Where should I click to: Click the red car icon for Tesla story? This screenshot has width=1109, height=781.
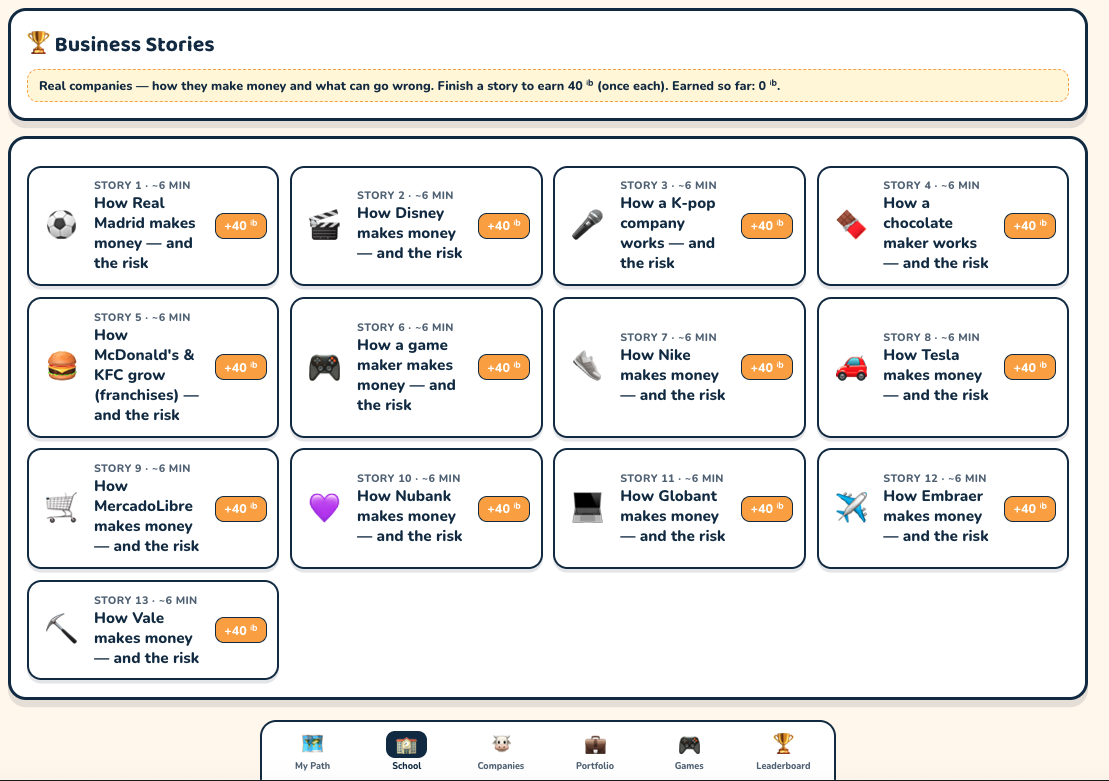[851, 367]
